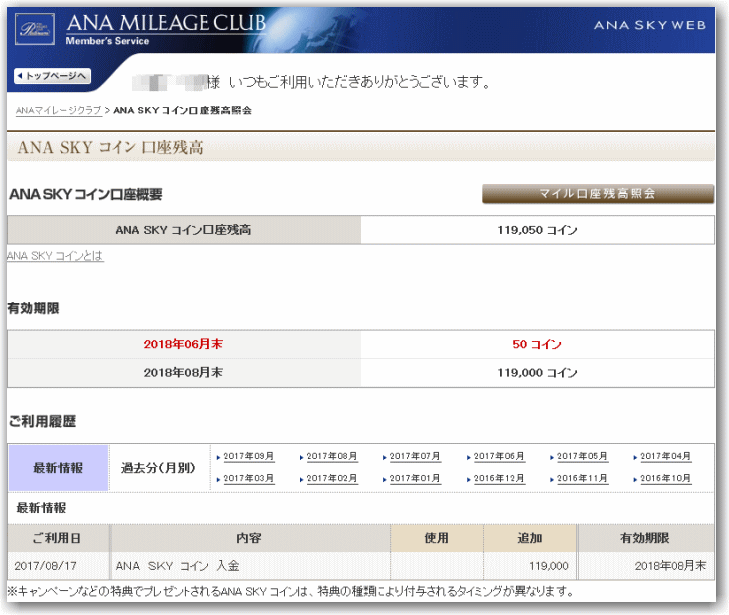Click the ご利用日 column header
Image resolution: width=729 pixels, height=615 pixels.
57,538
